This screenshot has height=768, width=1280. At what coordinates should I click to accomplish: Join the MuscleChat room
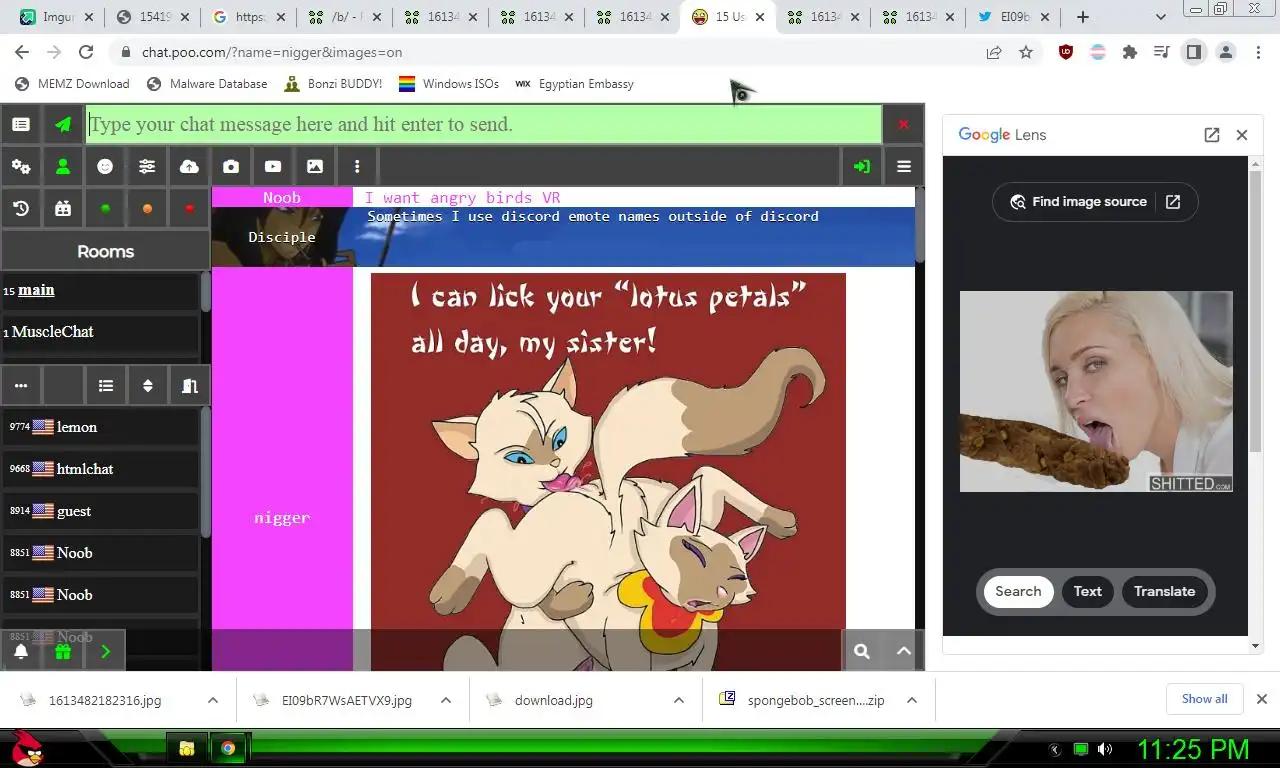coord(100,332)
